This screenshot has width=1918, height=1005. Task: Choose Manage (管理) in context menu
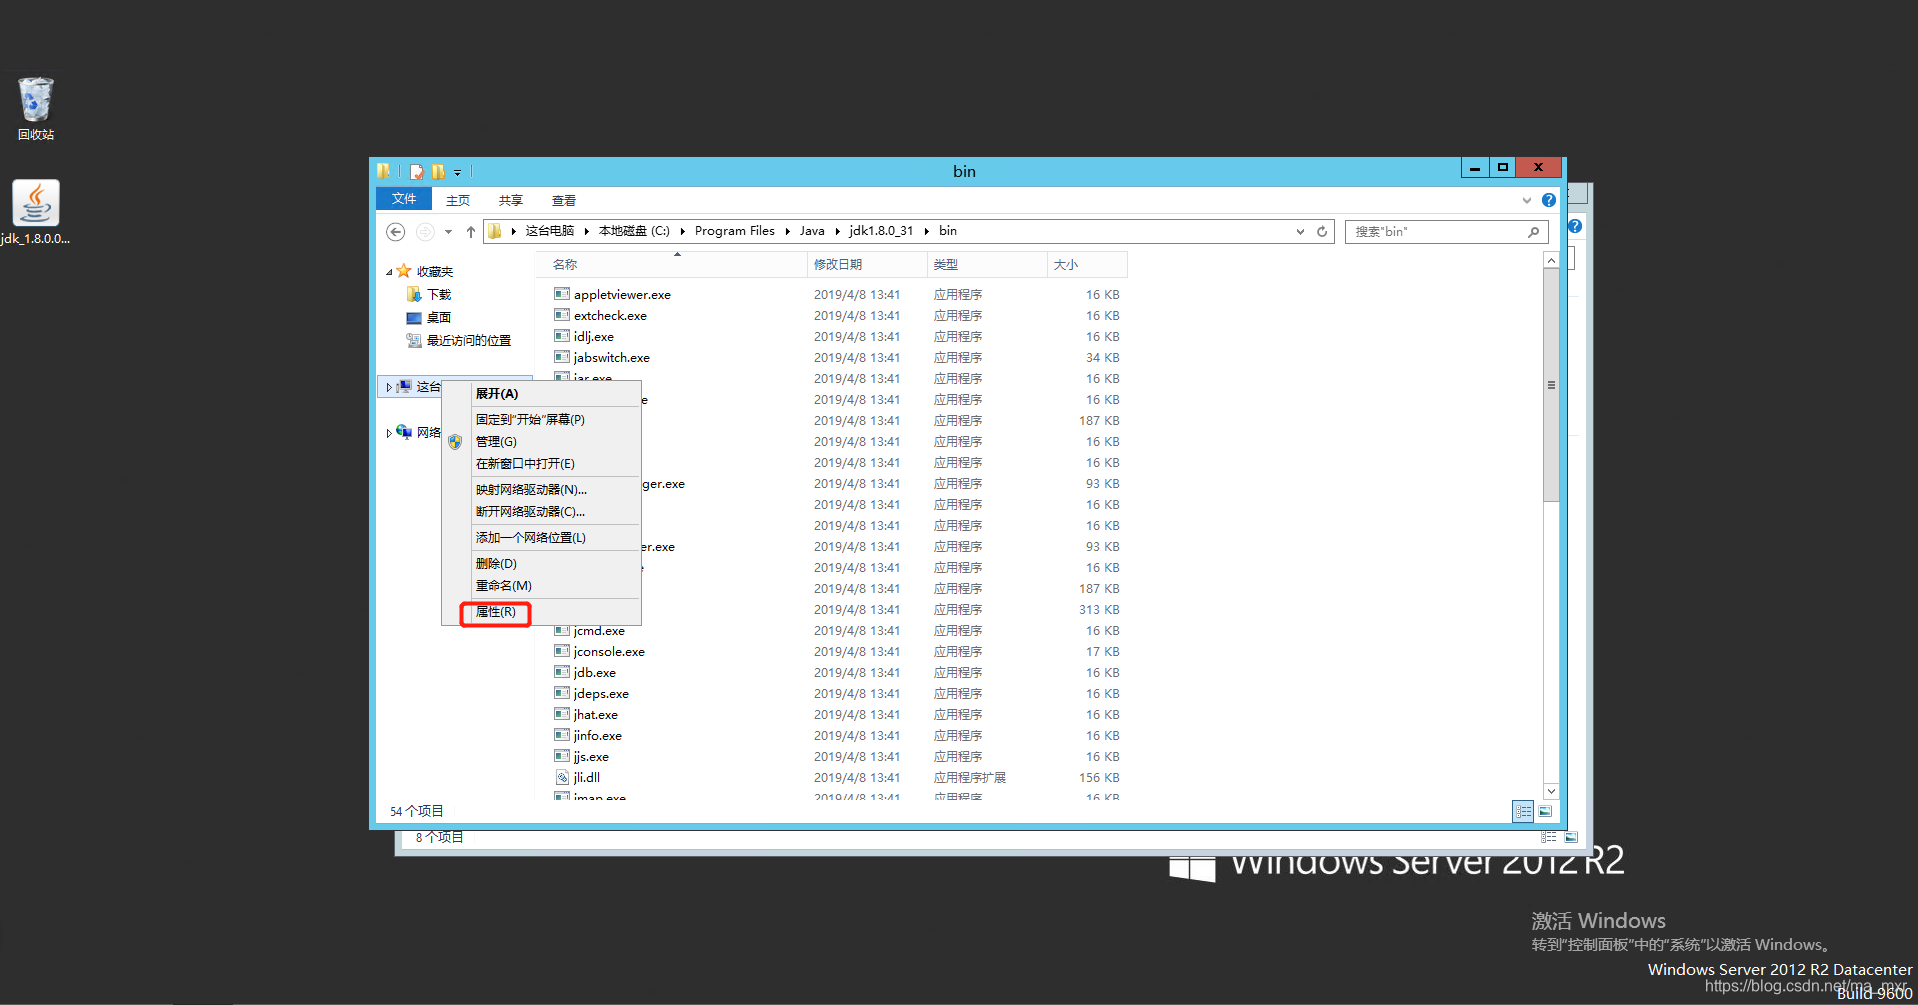(x=541, y=441)
